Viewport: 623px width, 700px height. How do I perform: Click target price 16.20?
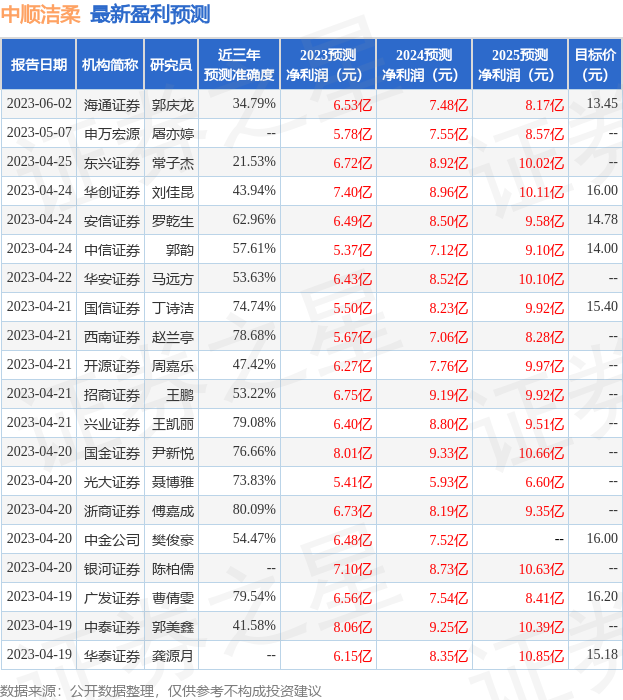(x=602, y=597)
